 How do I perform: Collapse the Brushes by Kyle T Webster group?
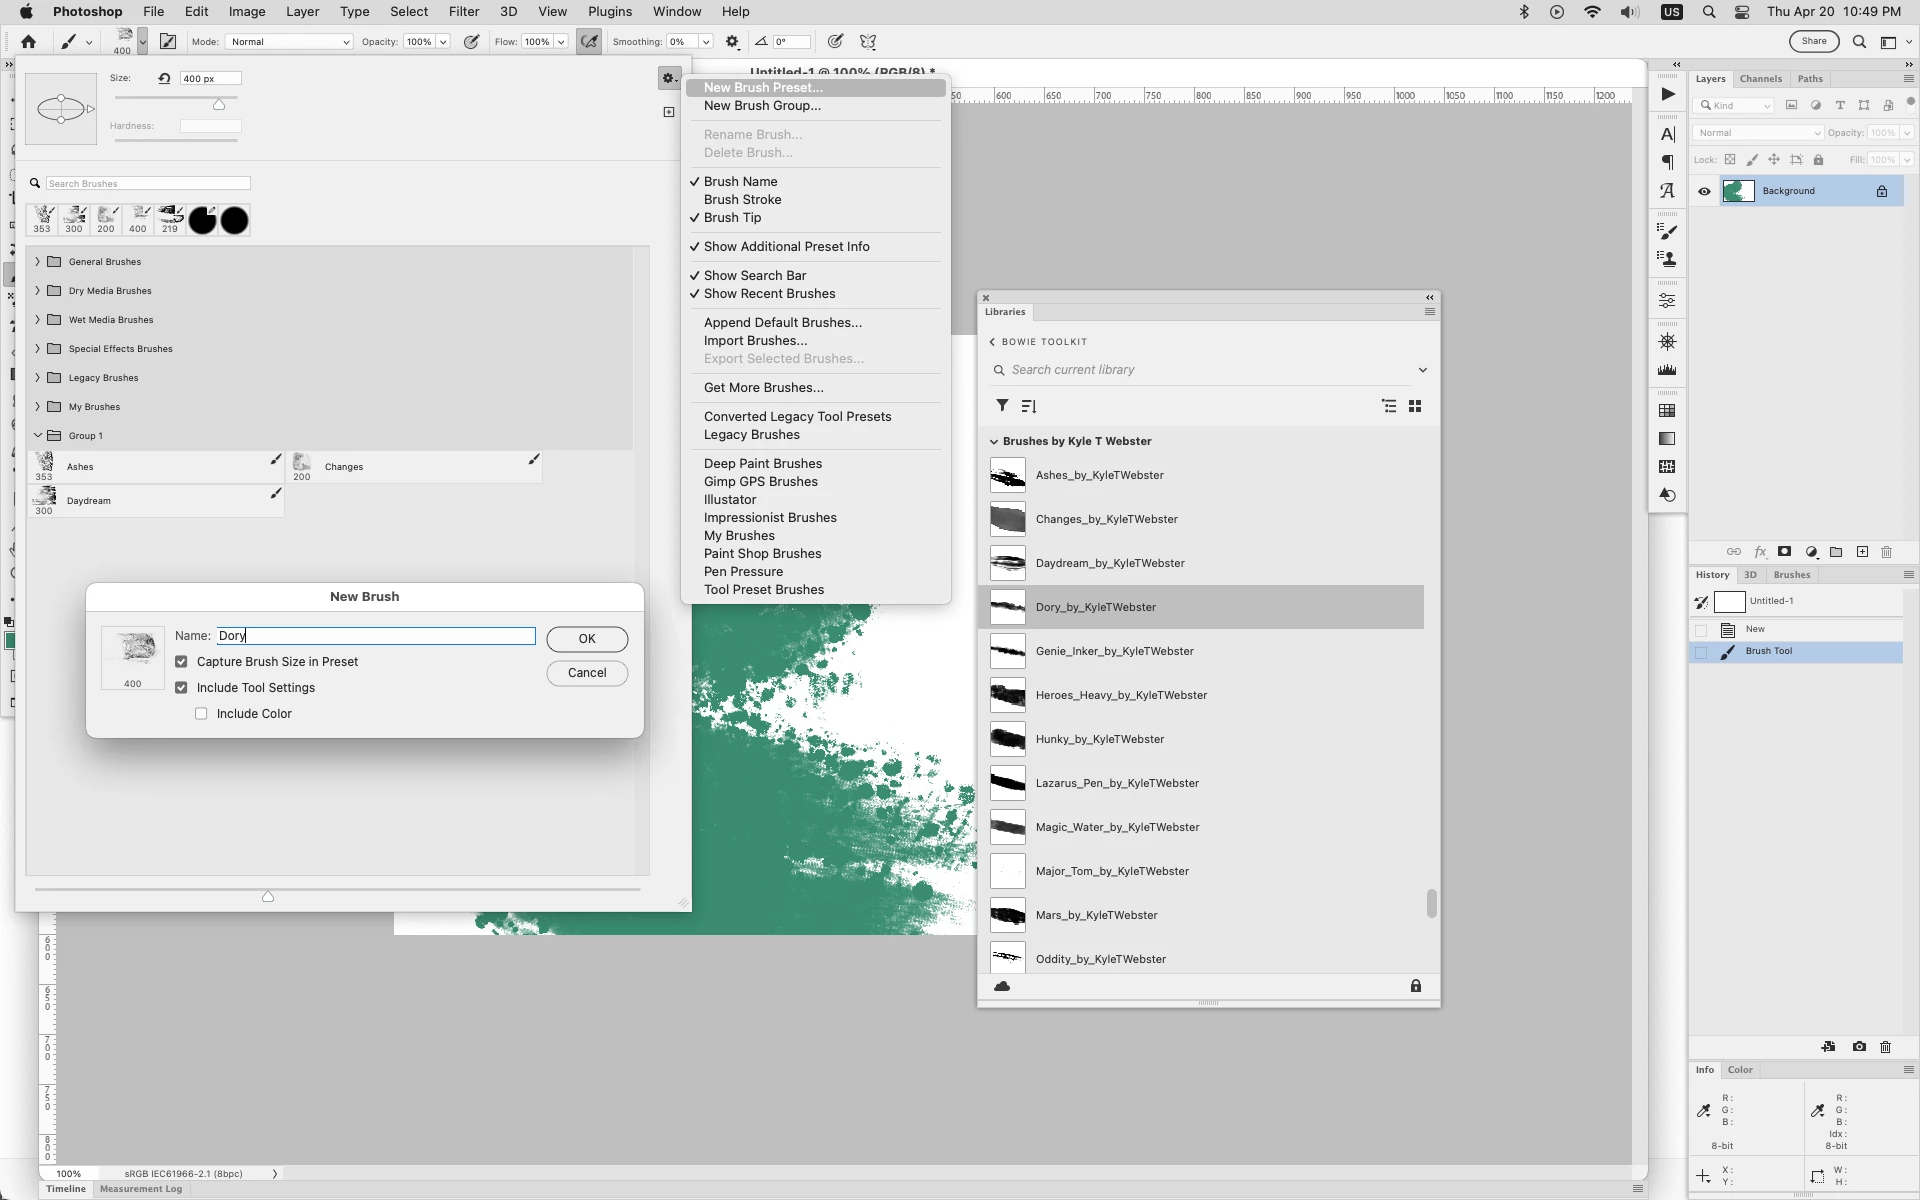click(994, 441)
